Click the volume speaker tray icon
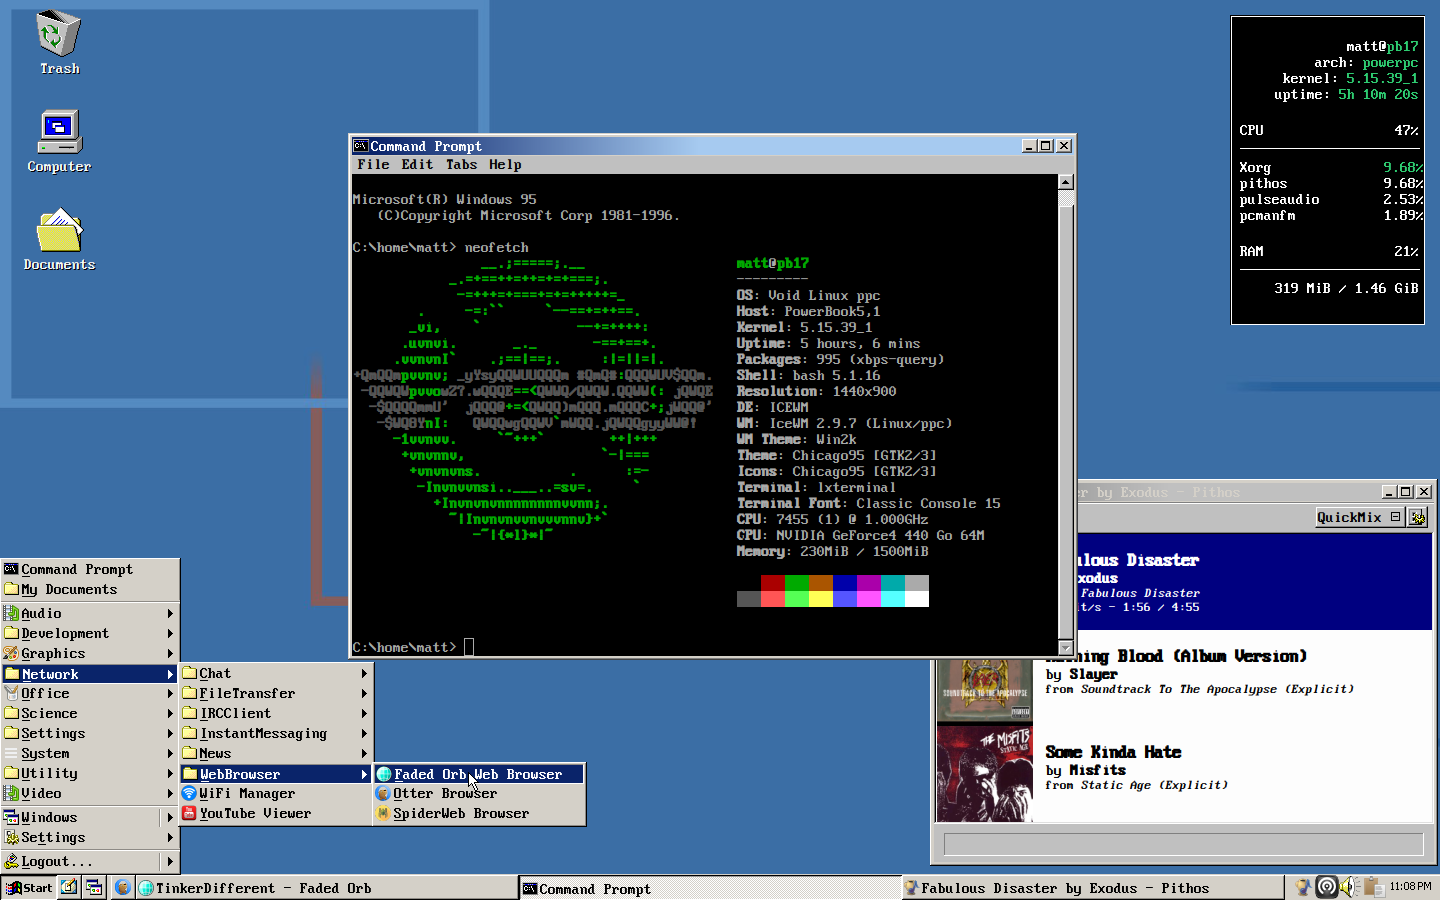The width and height of the screenshot is (1440, 900). 1349,887
